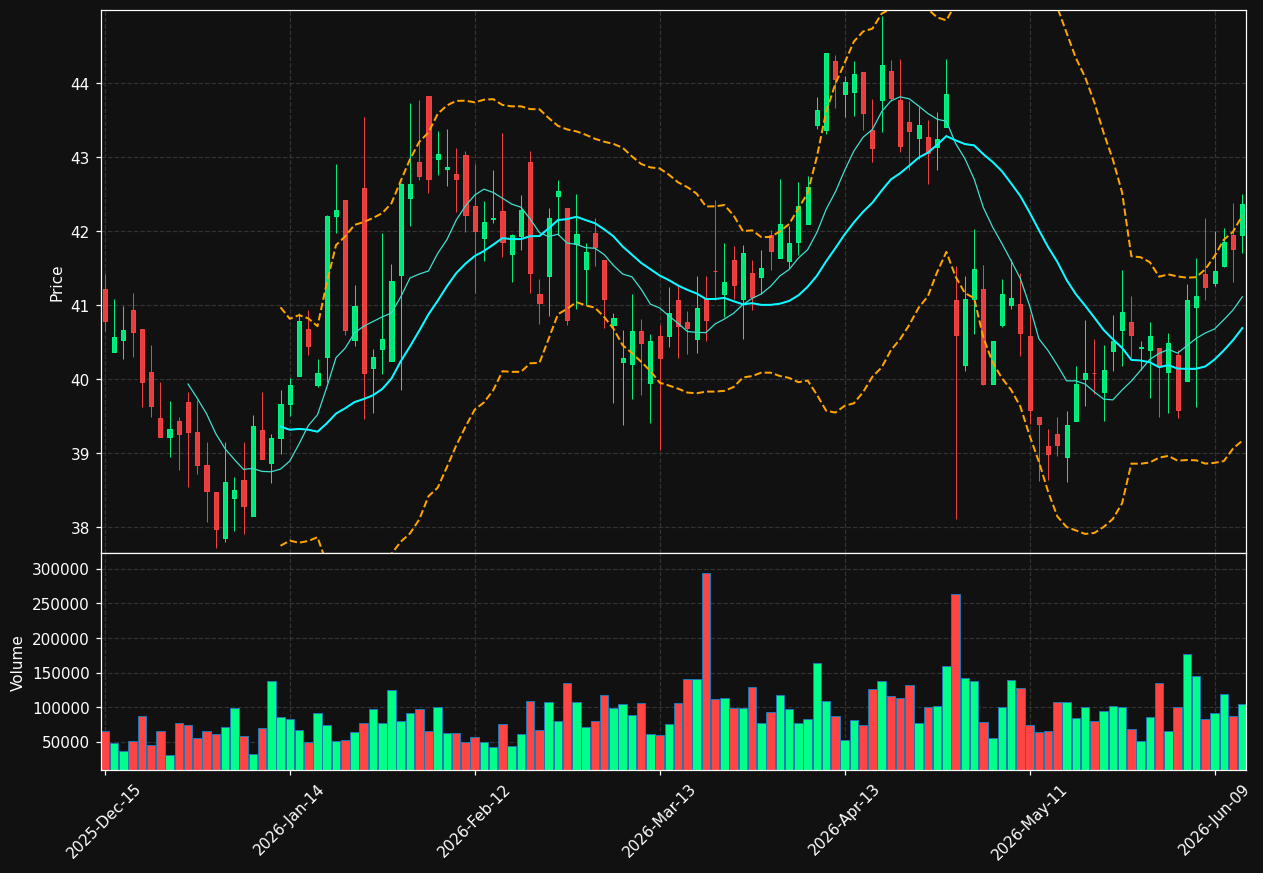Click the Volume axis title
Screen dimensions: 1263x873
[17, 663]
